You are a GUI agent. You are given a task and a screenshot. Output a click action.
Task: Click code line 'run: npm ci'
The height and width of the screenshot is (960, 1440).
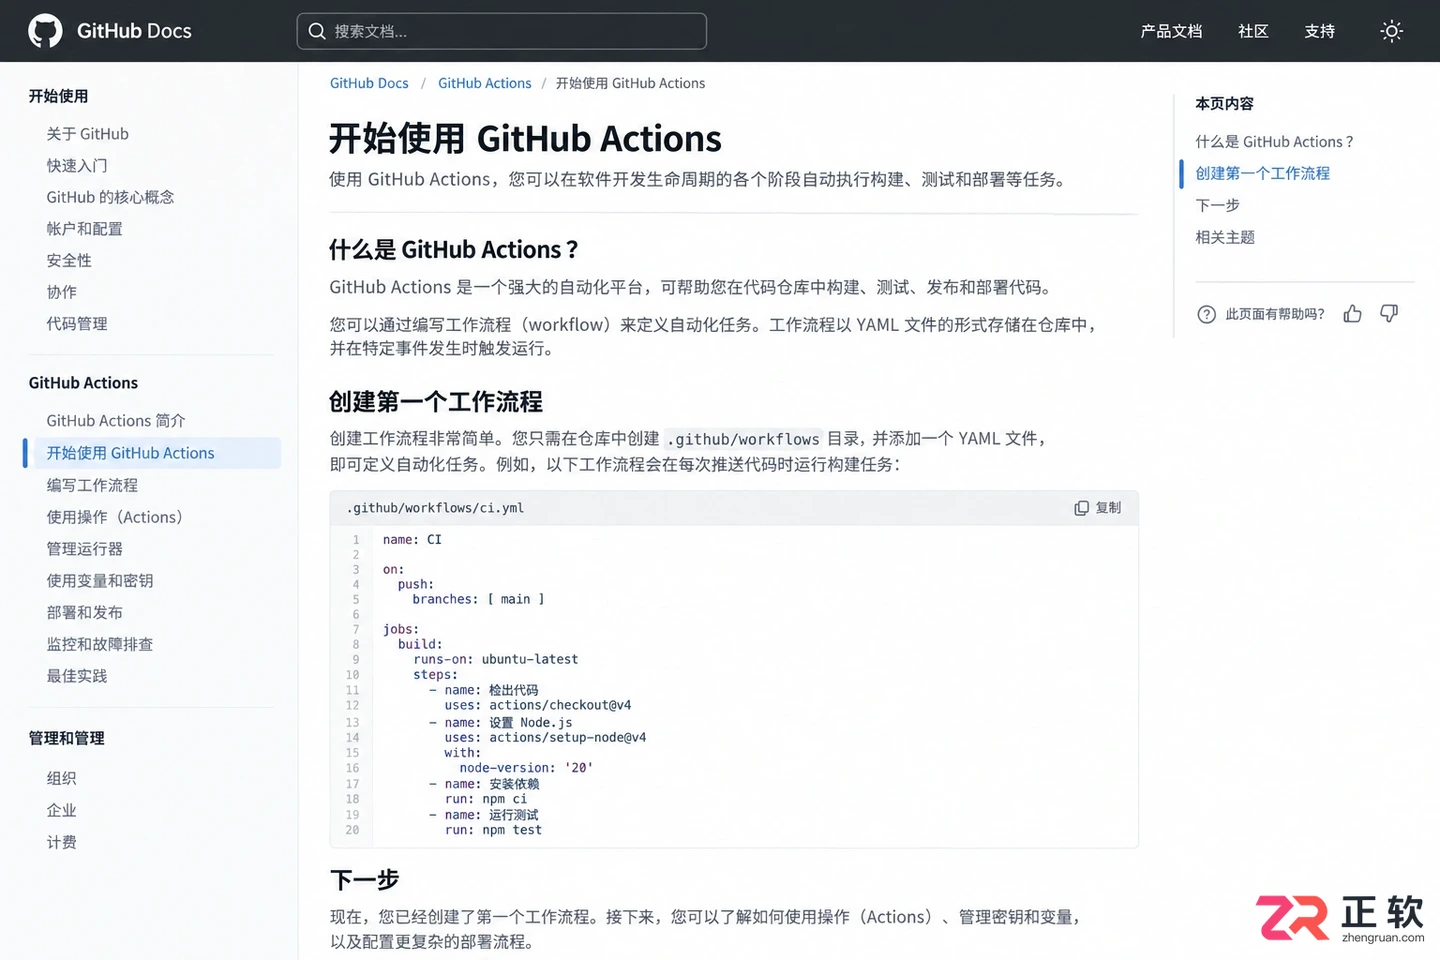pos(486,799)
